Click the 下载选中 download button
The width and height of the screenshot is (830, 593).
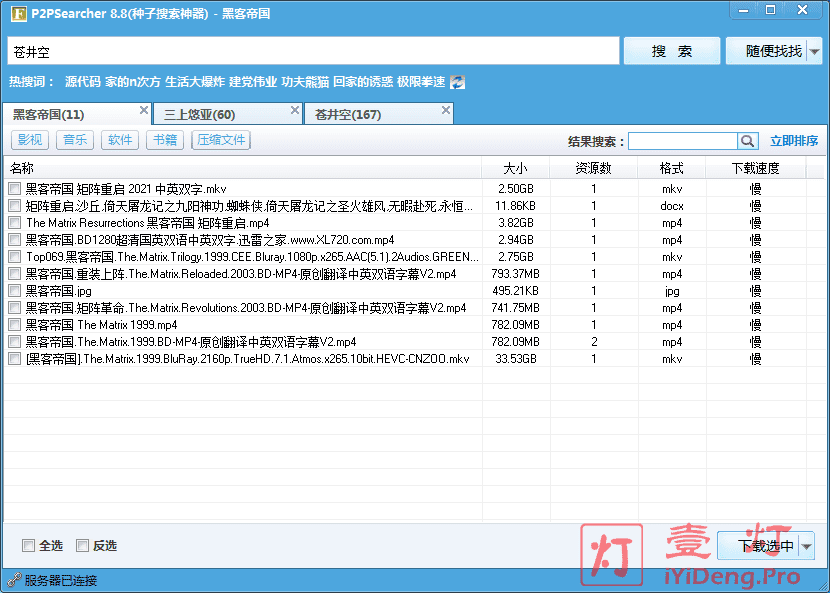(x=759, y=546)
